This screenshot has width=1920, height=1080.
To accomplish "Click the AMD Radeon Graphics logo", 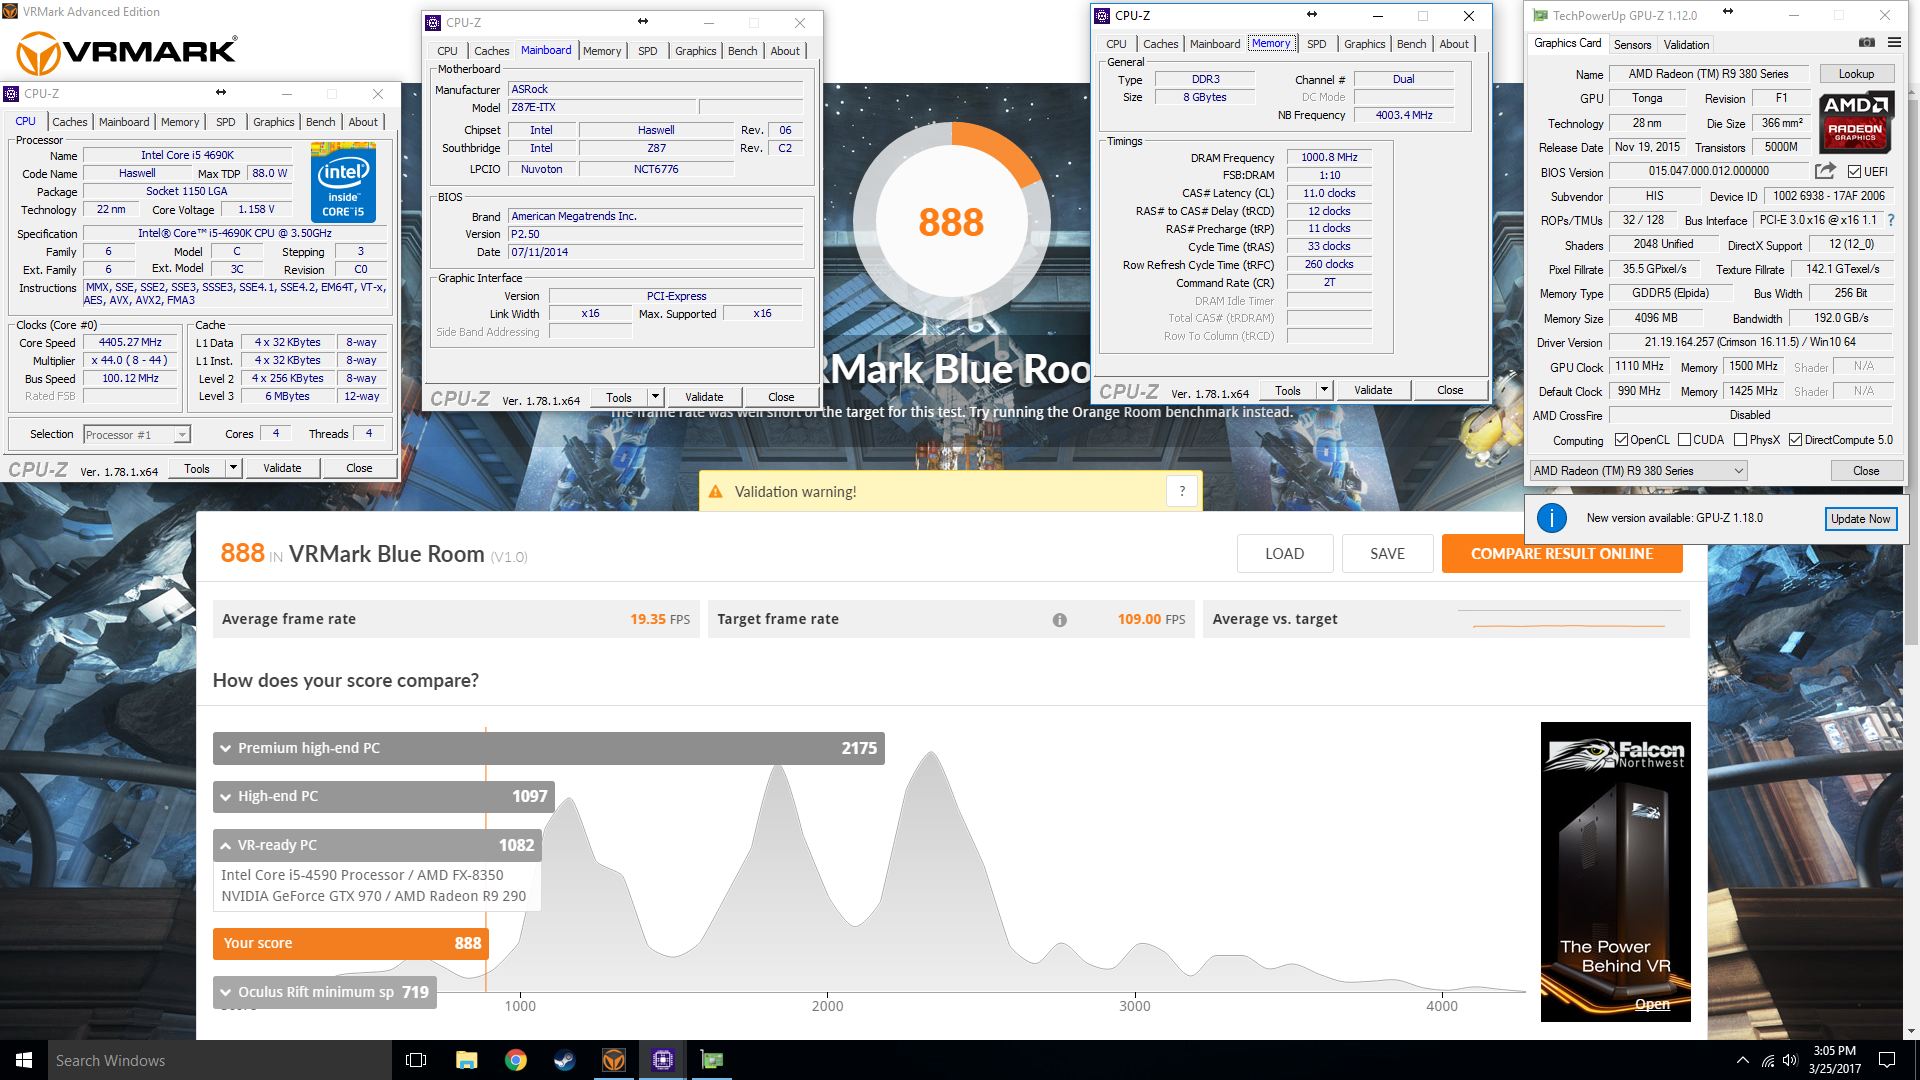I will click(x=1856, y=122).
